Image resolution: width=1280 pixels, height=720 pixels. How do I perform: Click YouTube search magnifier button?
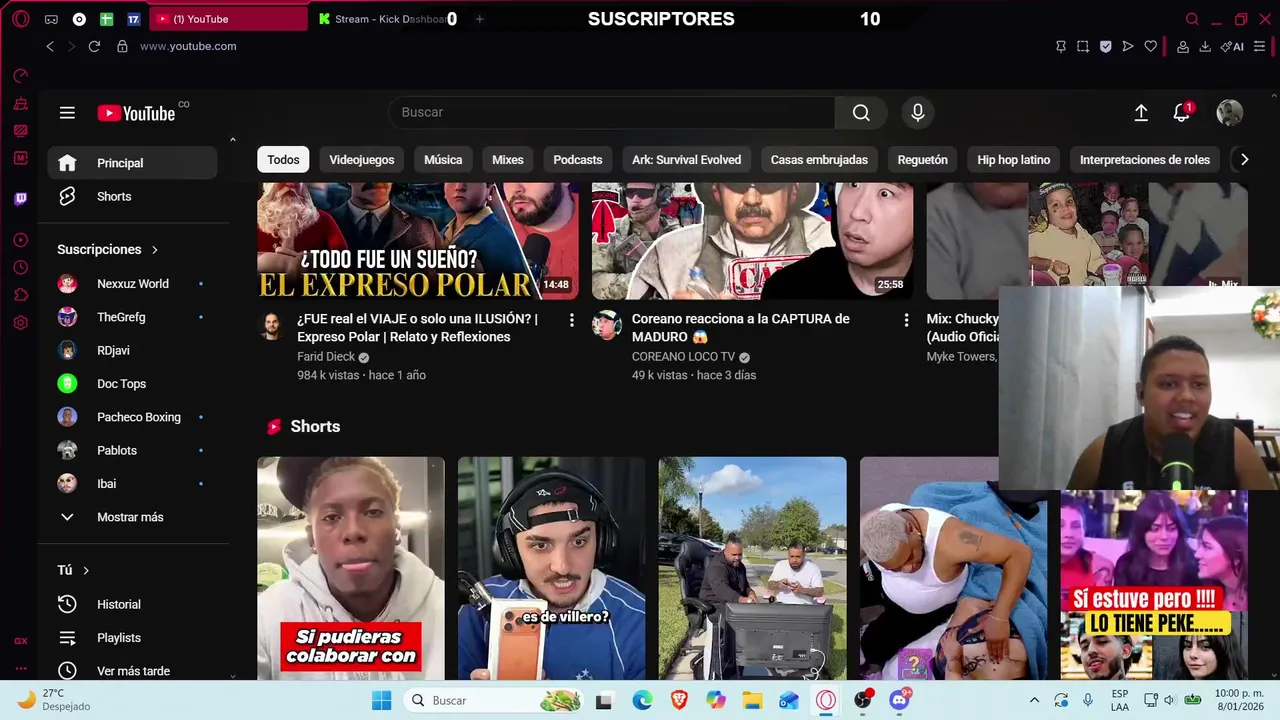tap(861, 113)
